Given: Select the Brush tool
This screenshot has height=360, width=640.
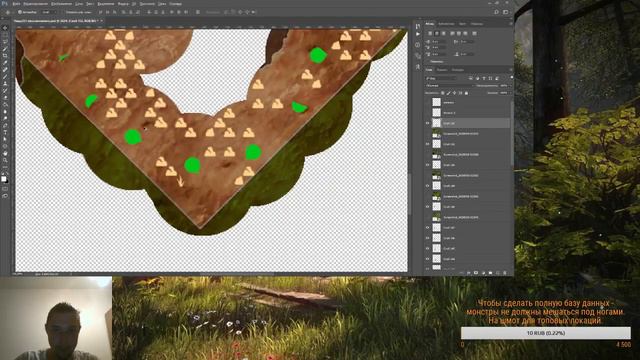Looking at the screenshot, I should 5,77.
